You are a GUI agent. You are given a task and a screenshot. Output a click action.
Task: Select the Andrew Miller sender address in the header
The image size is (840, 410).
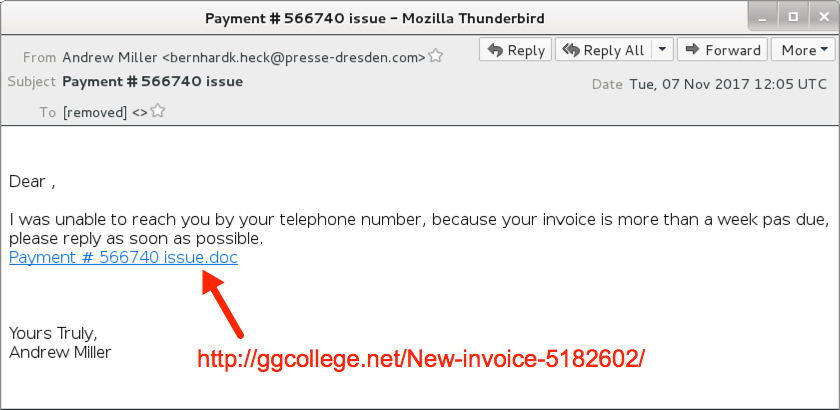(x=244, y=57)
